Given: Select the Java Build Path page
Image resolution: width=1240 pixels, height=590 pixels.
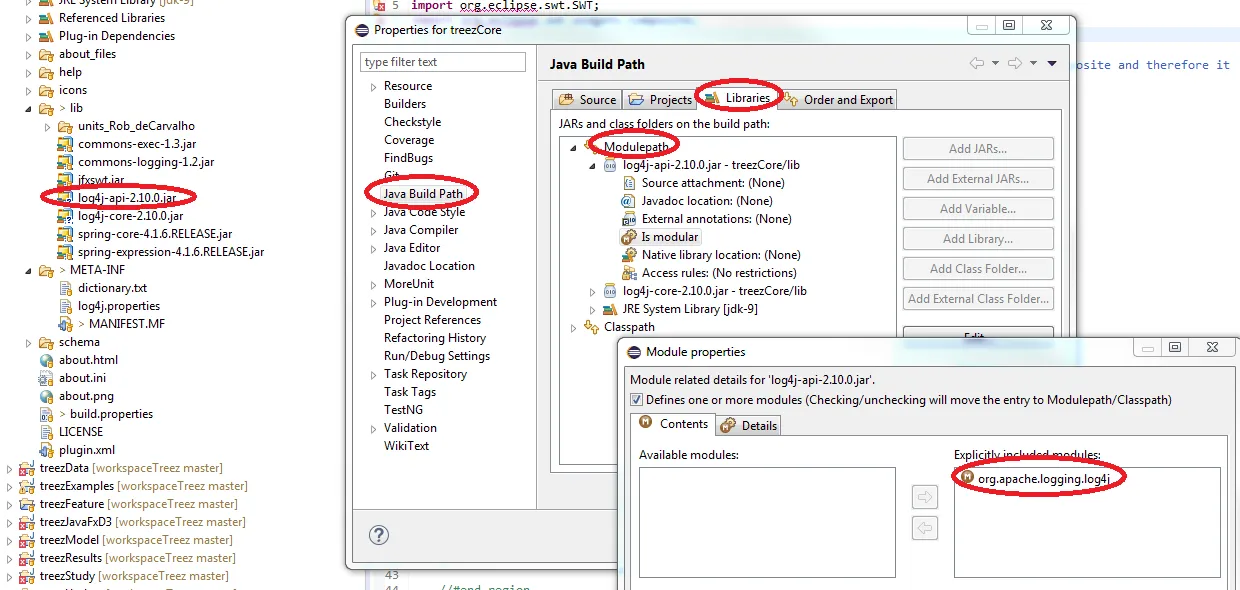Looking at the screenshot, I should [x=423, y=194].
